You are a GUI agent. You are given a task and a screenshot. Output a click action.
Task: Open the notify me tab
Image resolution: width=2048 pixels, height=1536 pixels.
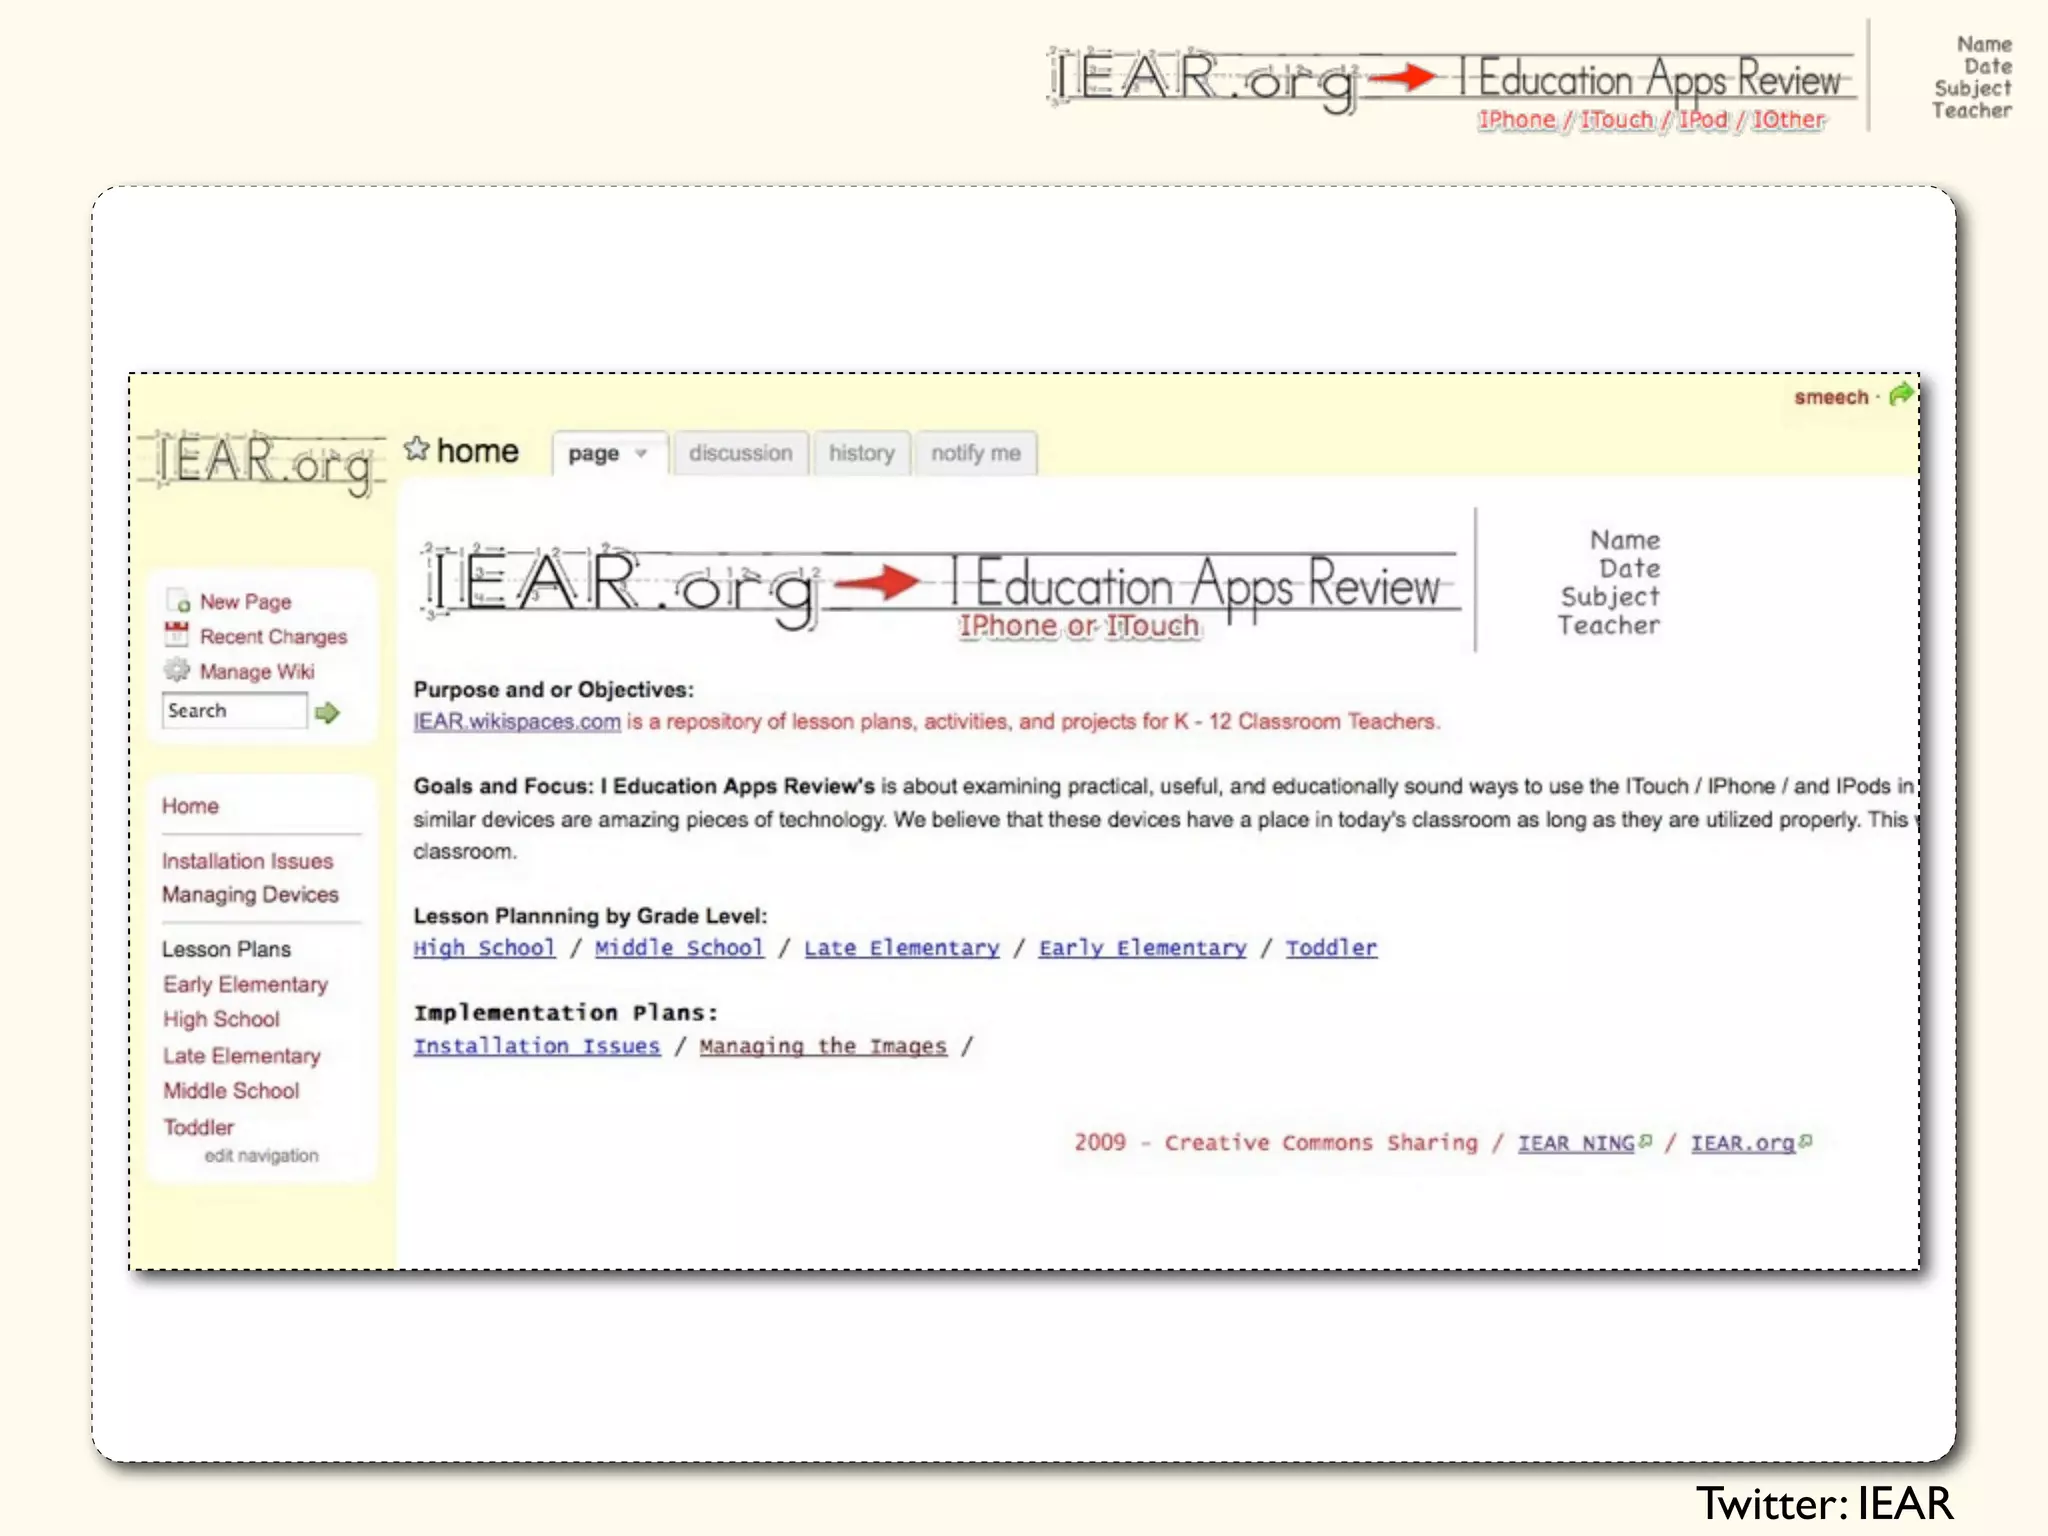[x=975, y=453]
